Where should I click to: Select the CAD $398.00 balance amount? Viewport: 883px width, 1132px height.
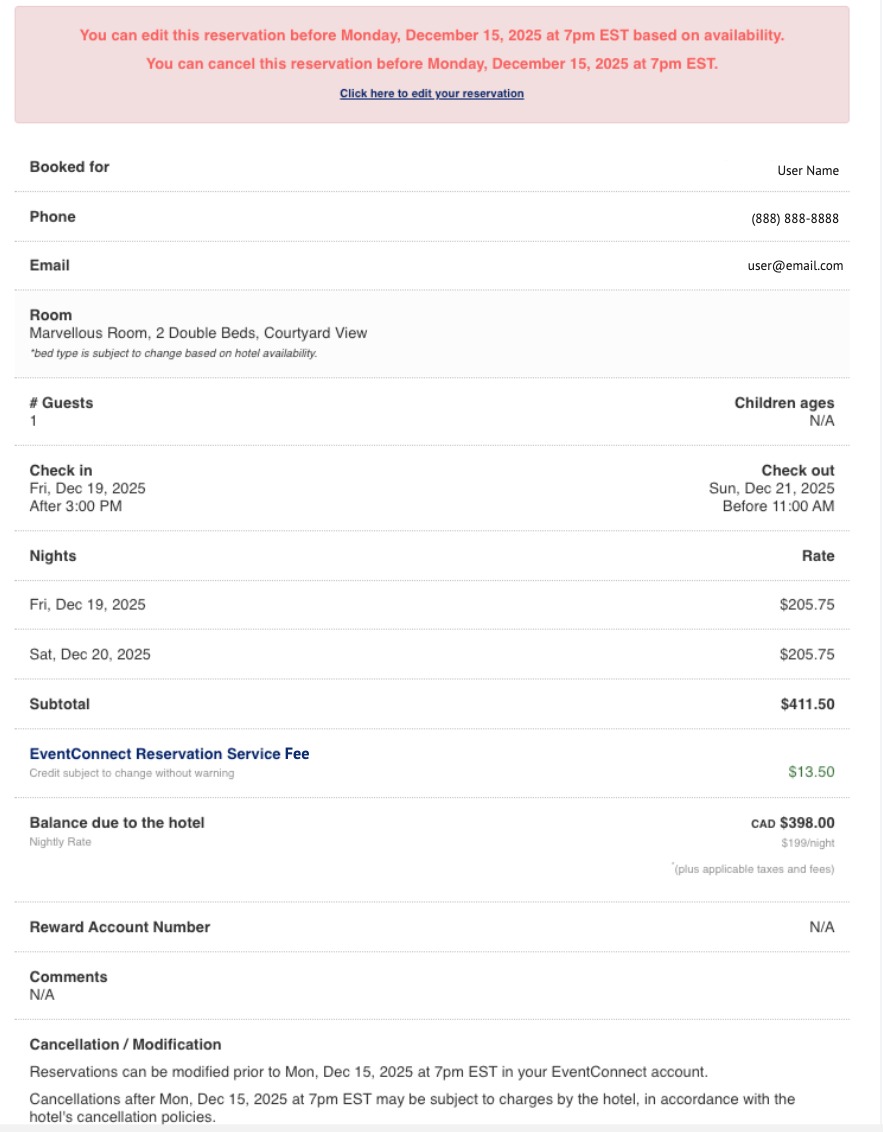792,823
